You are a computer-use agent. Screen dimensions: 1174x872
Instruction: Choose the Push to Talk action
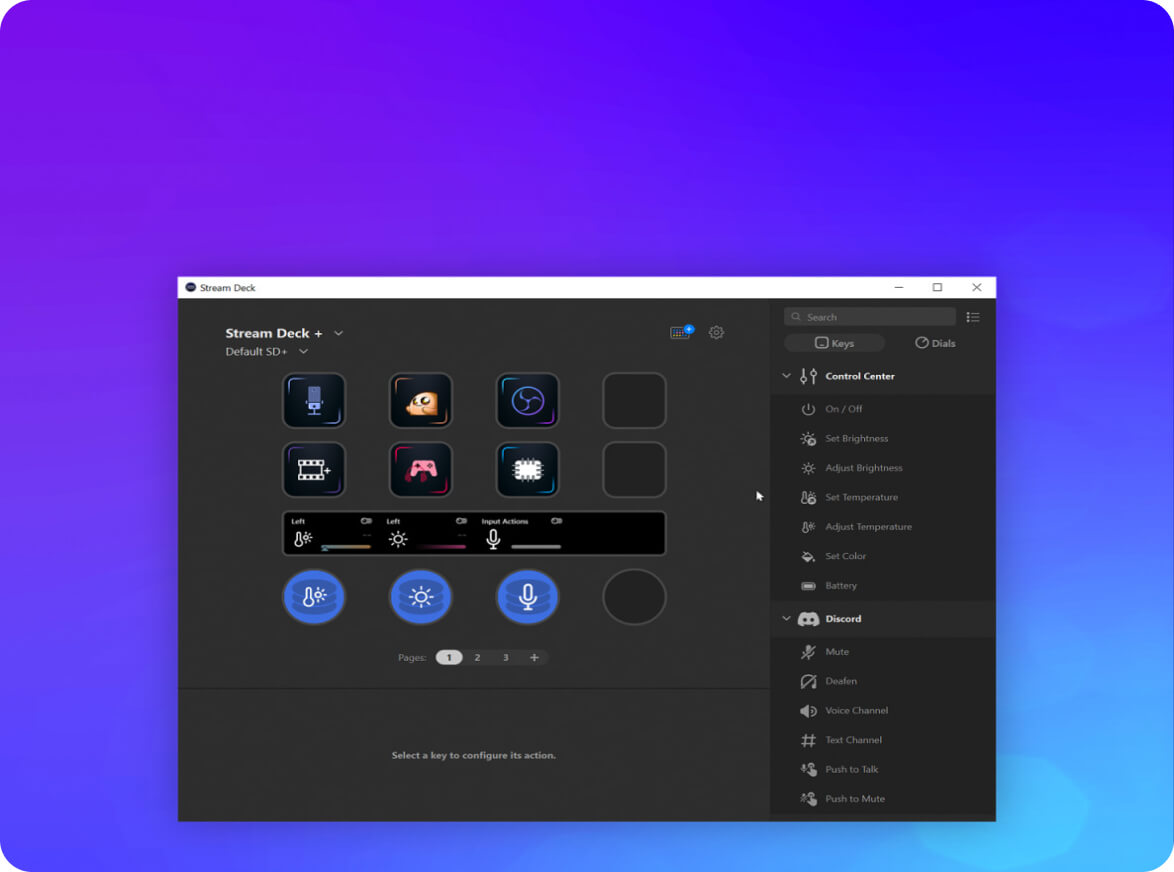pos(883,769)
